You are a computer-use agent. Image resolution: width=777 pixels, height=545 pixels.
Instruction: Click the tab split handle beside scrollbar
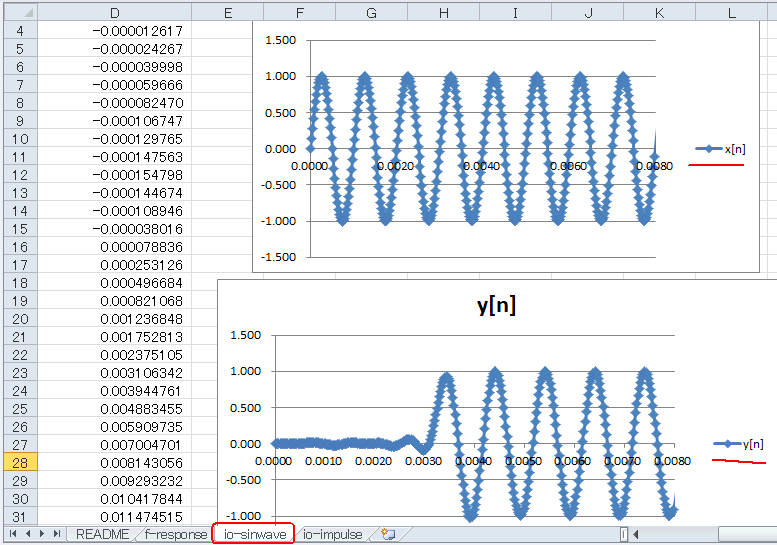624,534
